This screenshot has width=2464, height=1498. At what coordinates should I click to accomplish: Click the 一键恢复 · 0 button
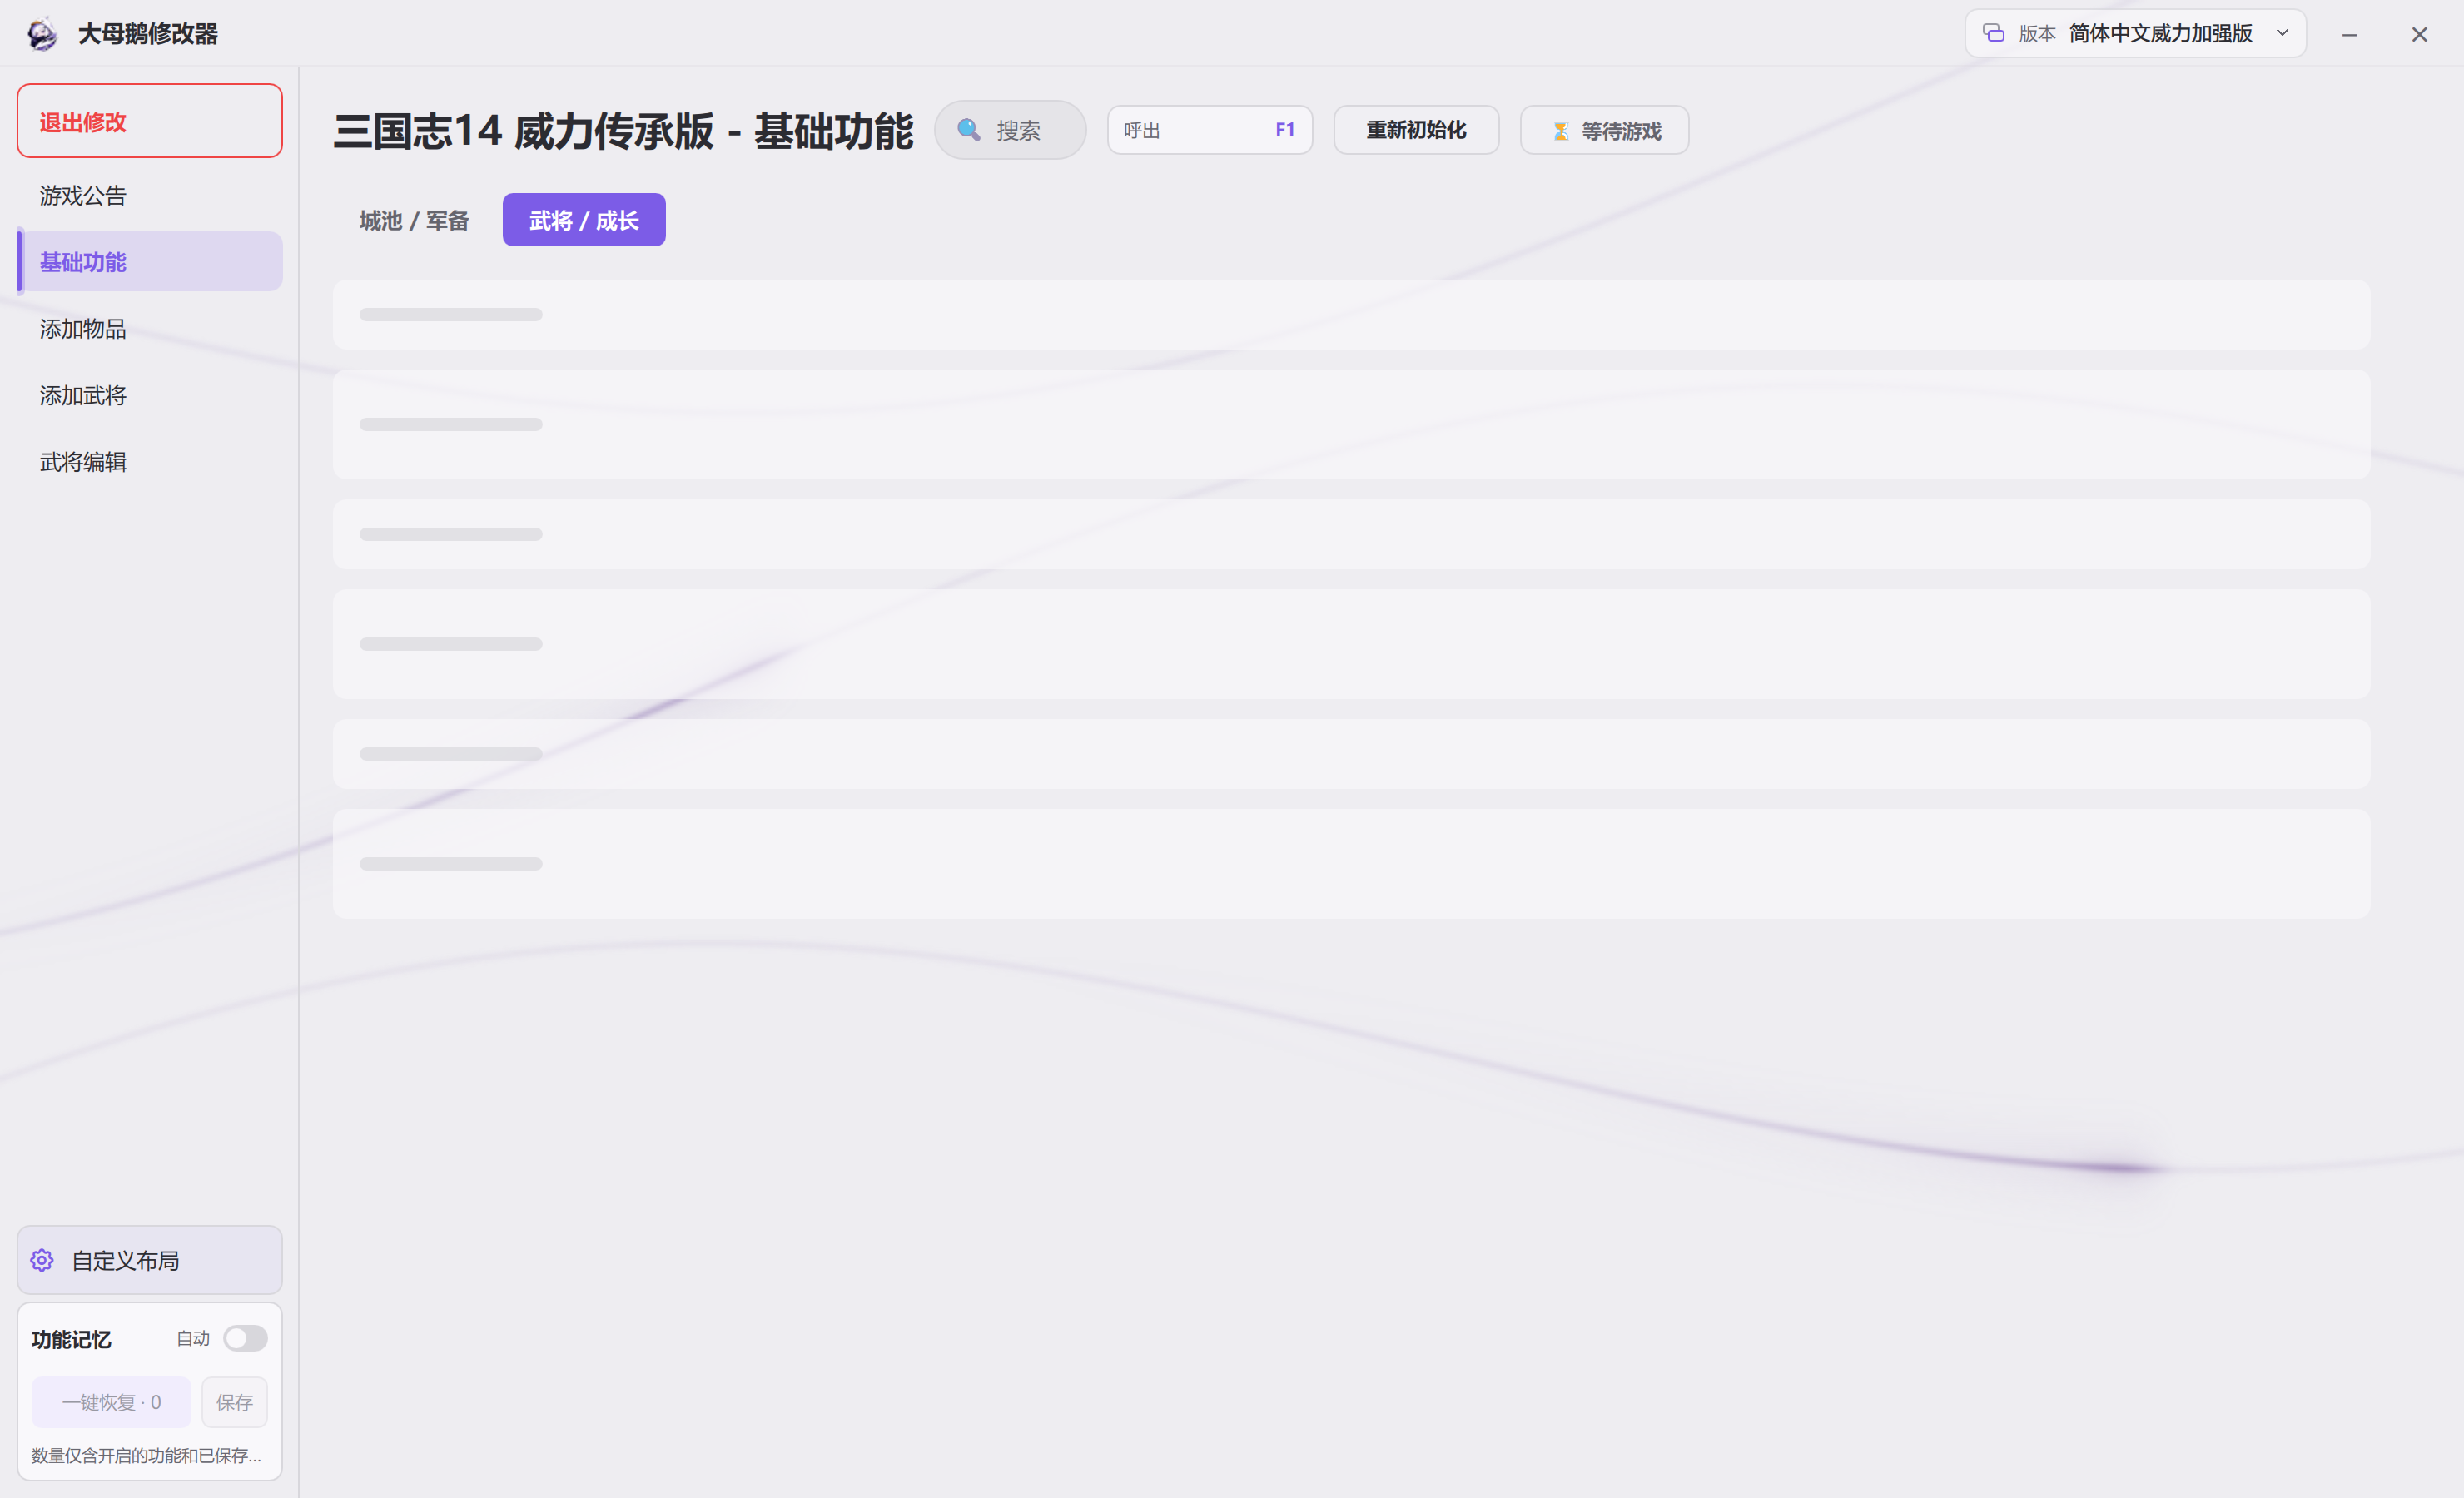coord(111,1402)
